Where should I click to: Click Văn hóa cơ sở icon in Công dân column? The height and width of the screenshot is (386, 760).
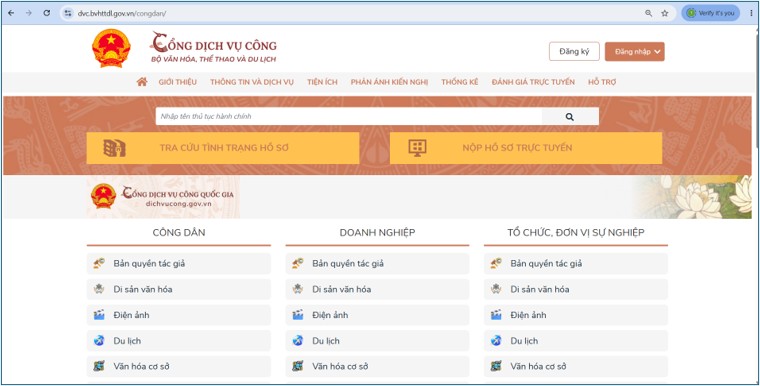99,367
